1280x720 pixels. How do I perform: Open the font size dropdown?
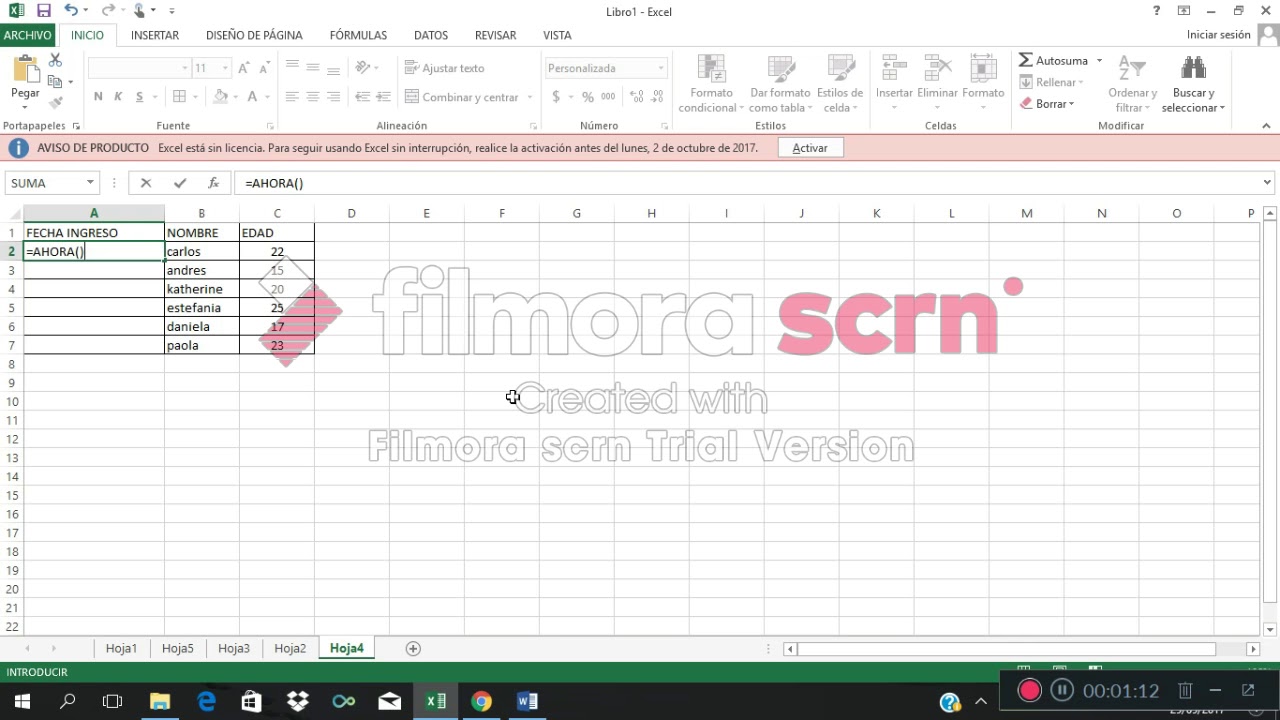[225, 68]
